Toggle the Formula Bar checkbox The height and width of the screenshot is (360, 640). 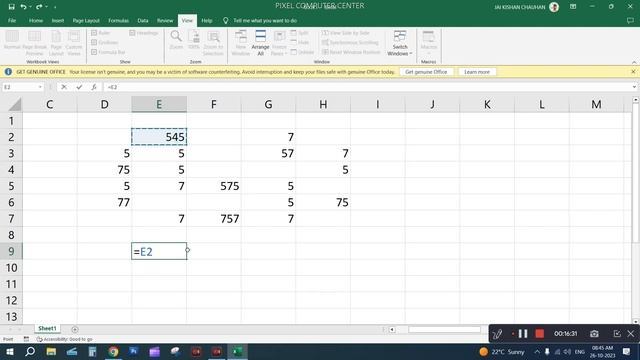(108, 52)
